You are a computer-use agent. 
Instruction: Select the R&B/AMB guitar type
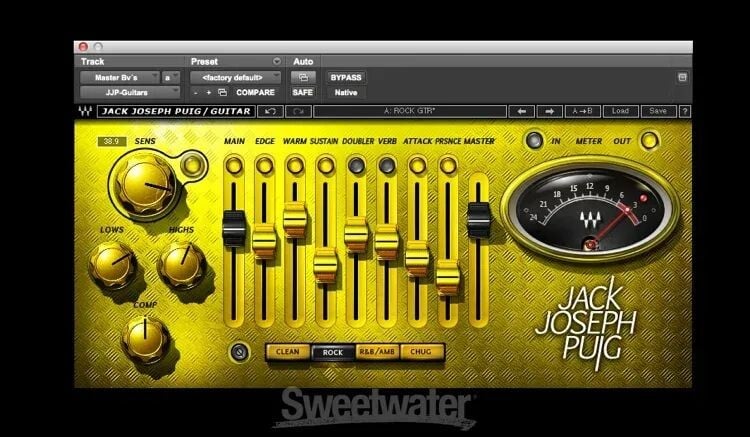coord(377,352)
